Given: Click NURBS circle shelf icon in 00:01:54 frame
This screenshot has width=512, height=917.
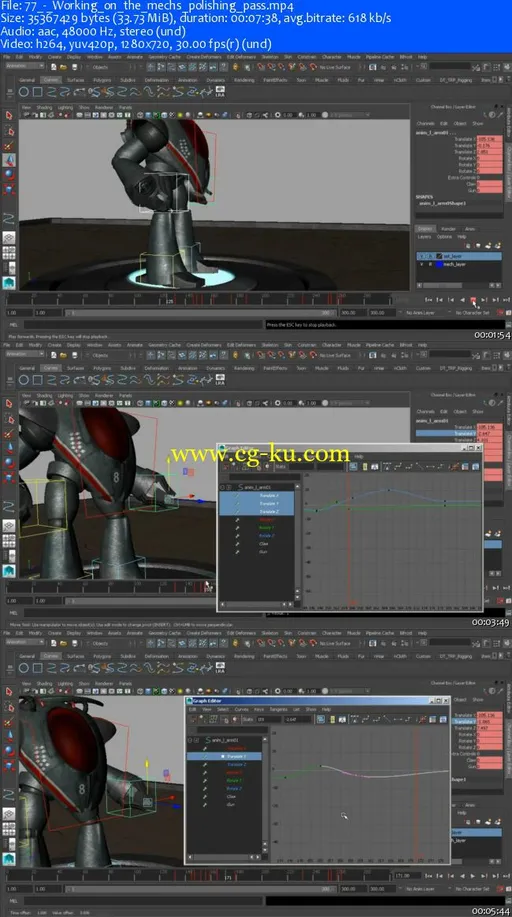Looking at the screenshot, I should coord(23,92).
